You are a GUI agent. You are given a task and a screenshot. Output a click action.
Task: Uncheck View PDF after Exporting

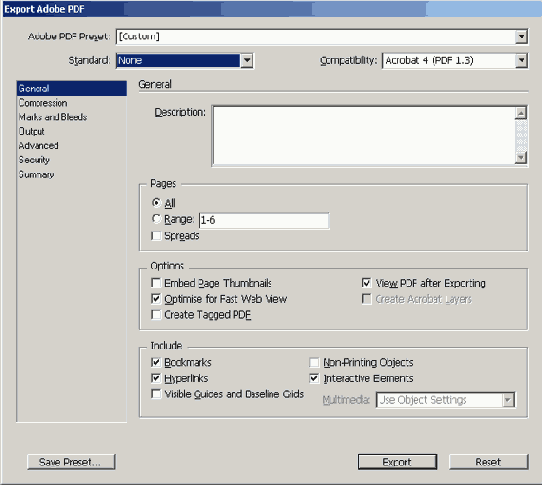(366, 283)
